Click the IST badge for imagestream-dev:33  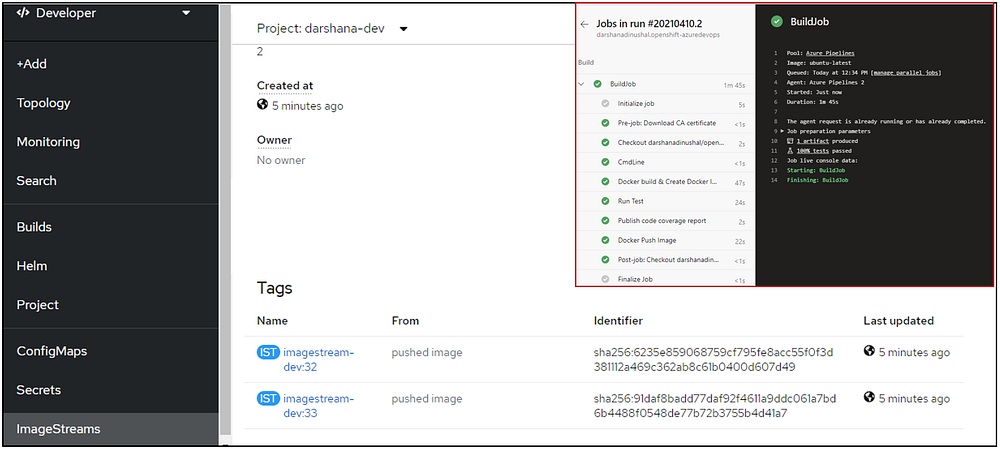click(x=268, y=399)
